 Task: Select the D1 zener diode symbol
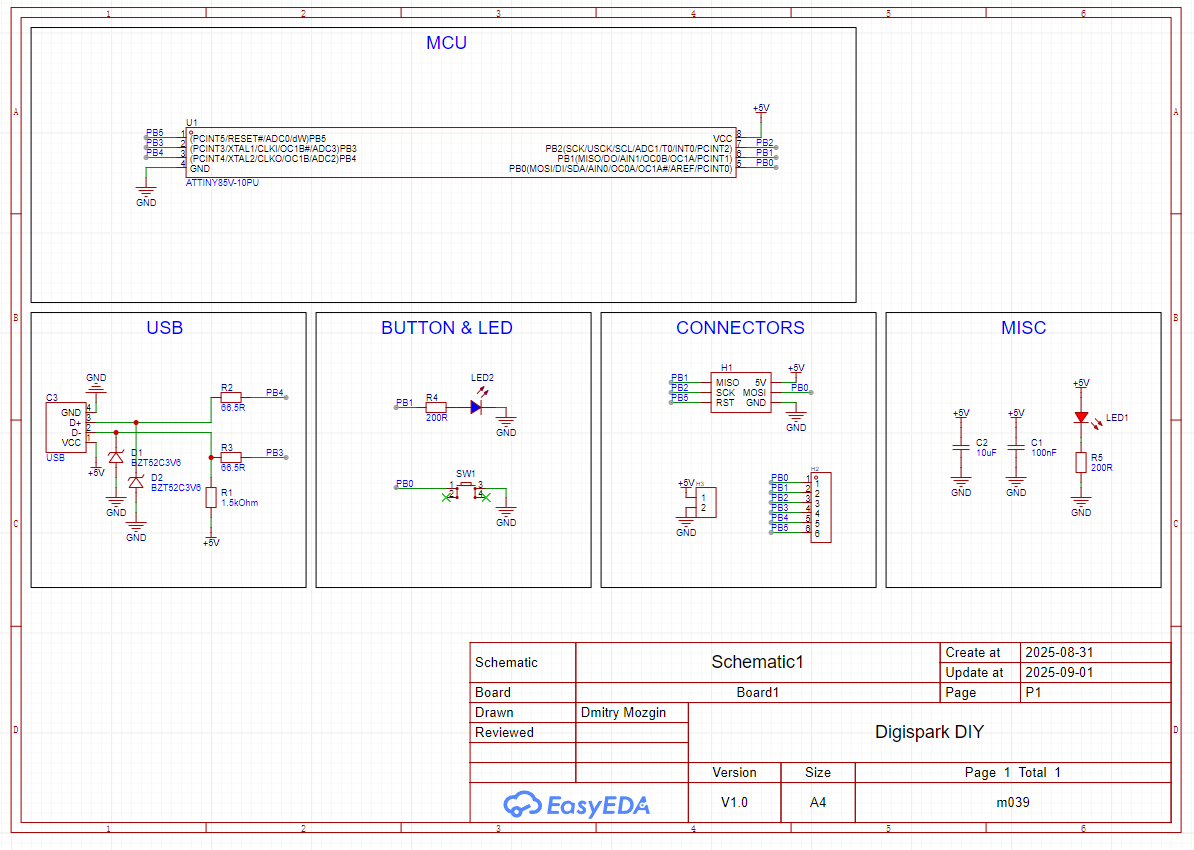(116, 457)
